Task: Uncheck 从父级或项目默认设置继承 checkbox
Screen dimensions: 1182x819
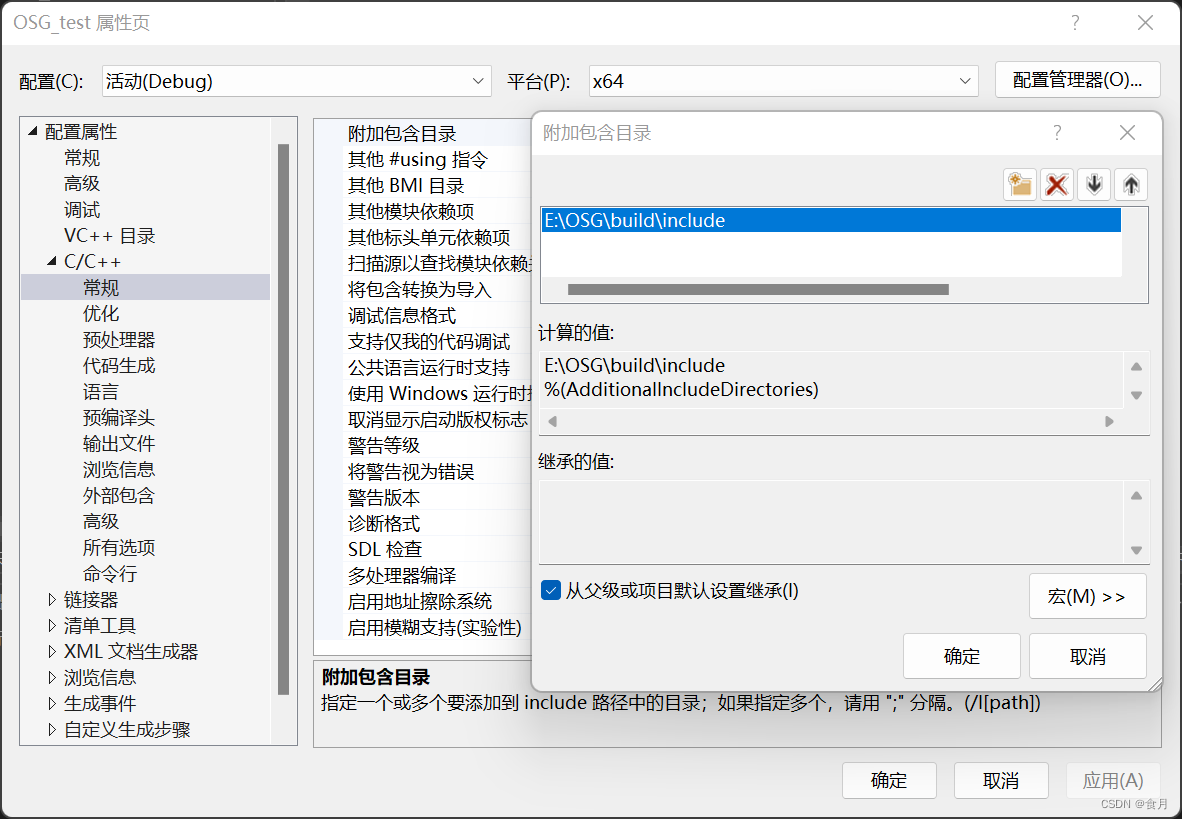Action: pyautogui.click(x=551, y=590)
